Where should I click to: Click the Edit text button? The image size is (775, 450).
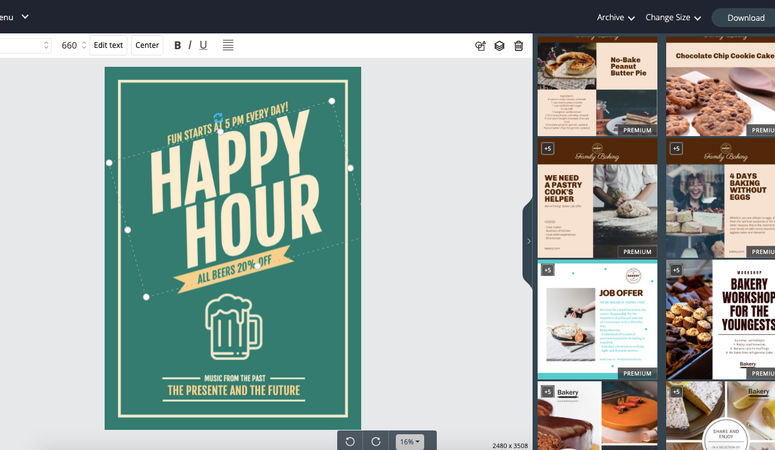108,45
